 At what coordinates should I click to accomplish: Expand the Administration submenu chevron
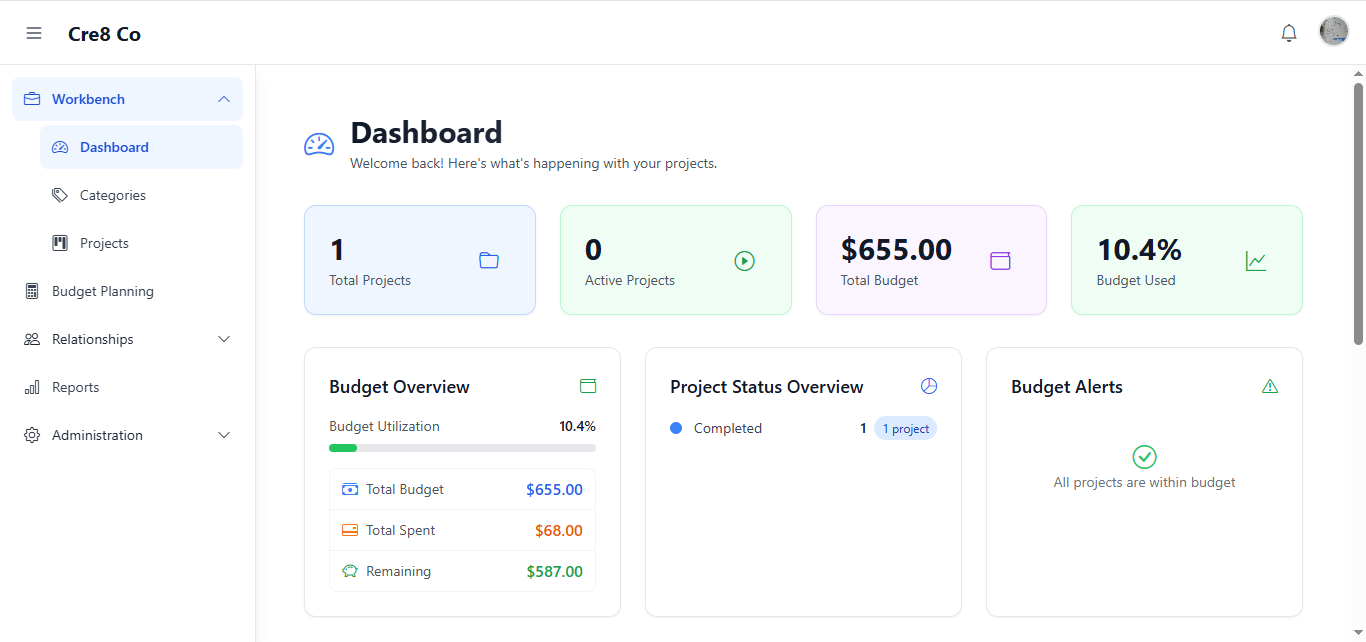pyautogui.click(x=224, y=435)
